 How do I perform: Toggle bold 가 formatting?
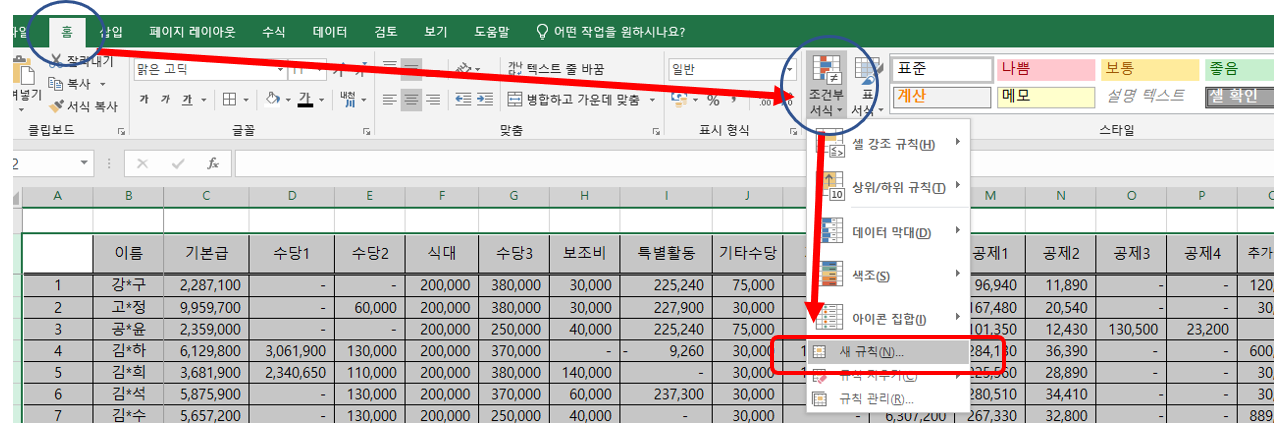click(146, 99)
